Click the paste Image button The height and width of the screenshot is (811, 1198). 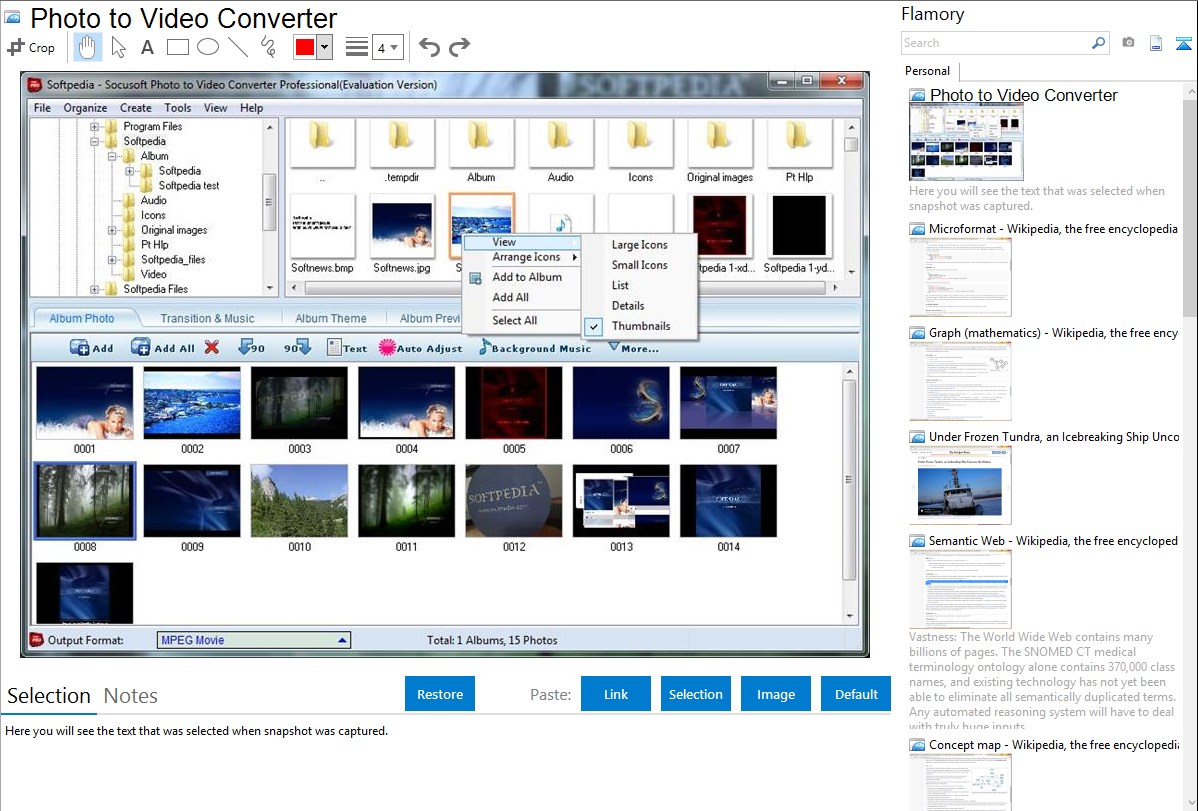[776, 694]
